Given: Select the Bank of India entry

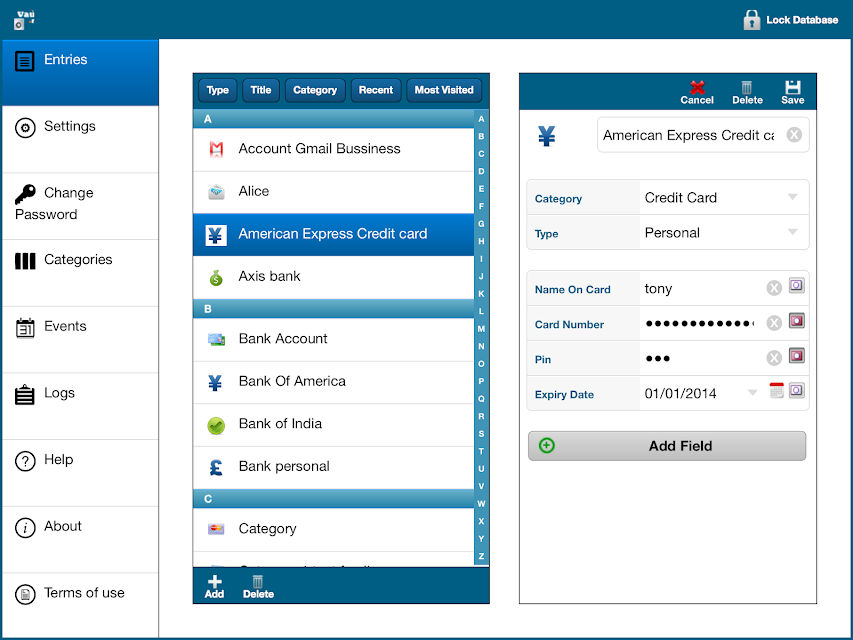Looking at the screenshot, I should point(333,424).
